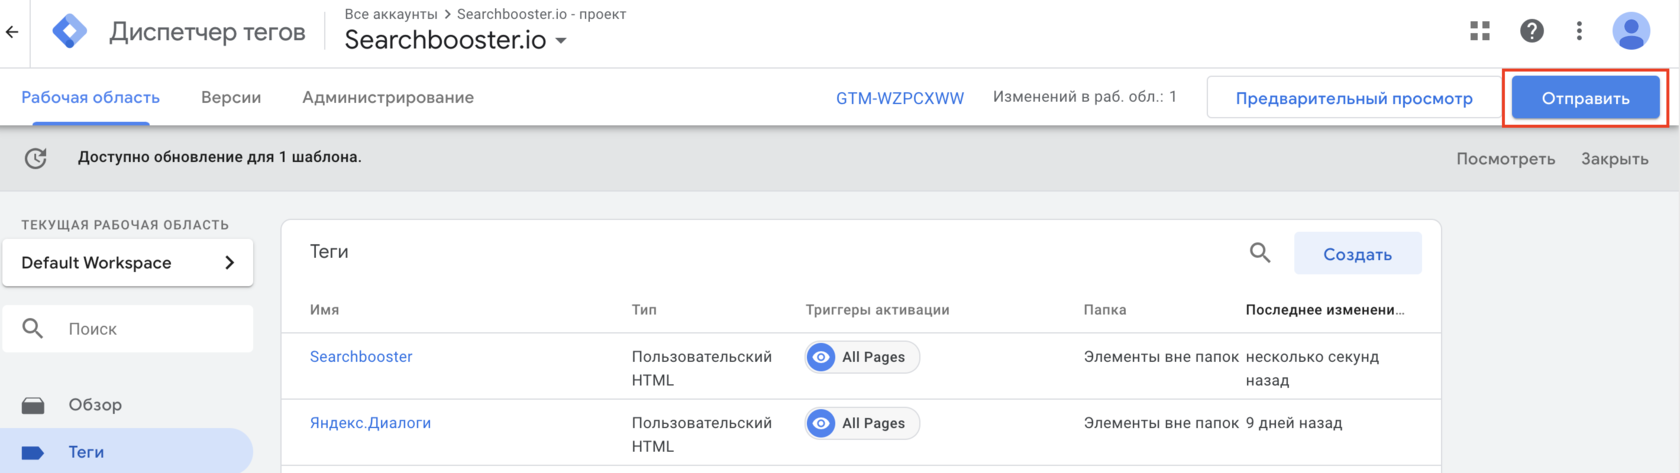The width and height of the screenshot is (1680, 473).
Task: Click All Pages trigger for Яндекс.Диалоги tag
Action: click(862, 423)
